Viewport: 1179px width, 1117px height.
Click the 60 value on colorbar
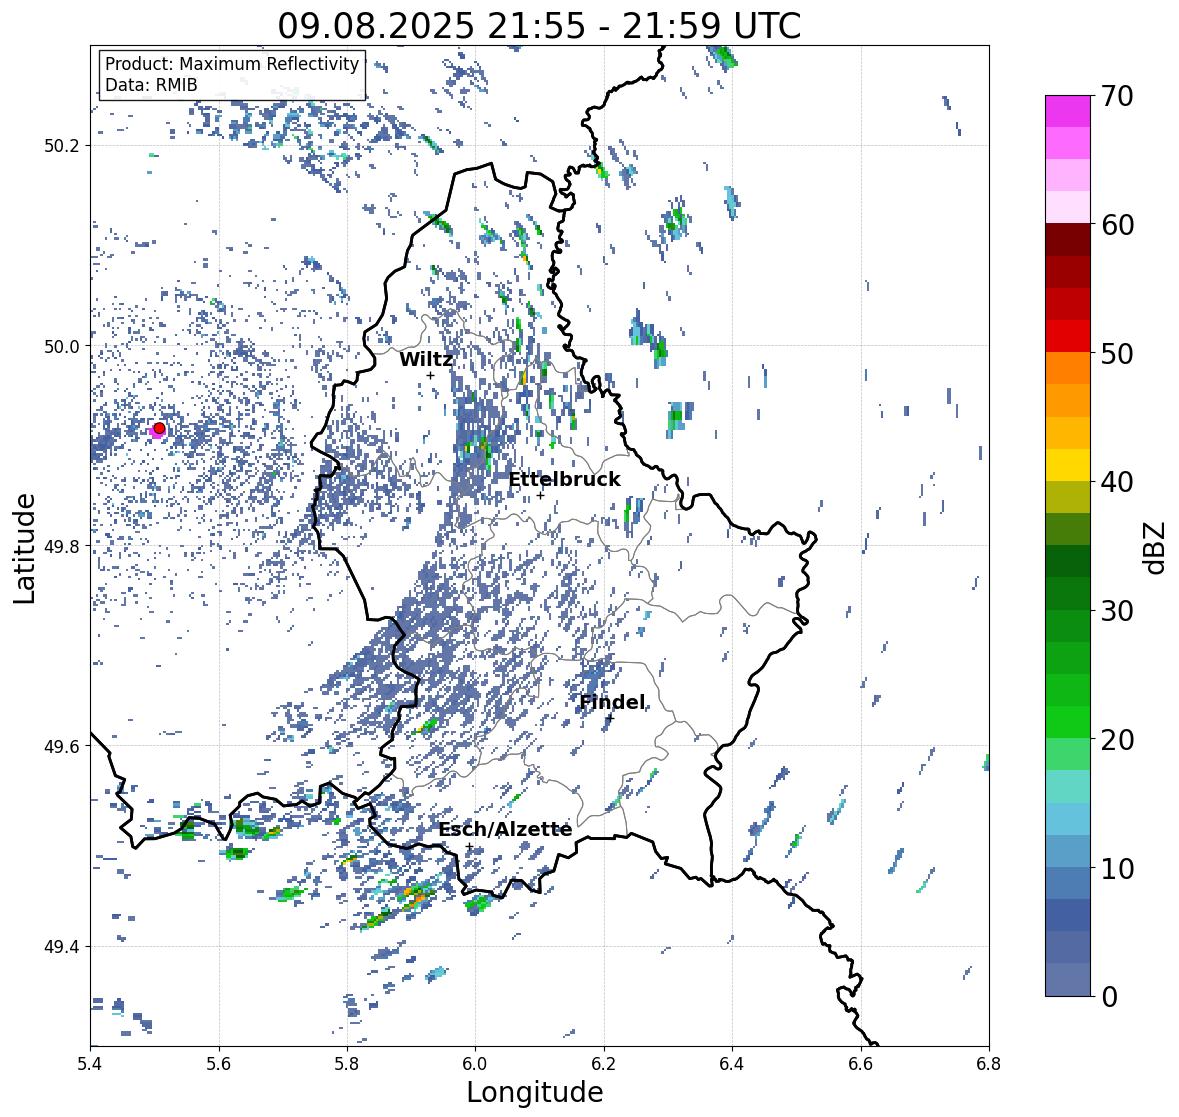1117,225
